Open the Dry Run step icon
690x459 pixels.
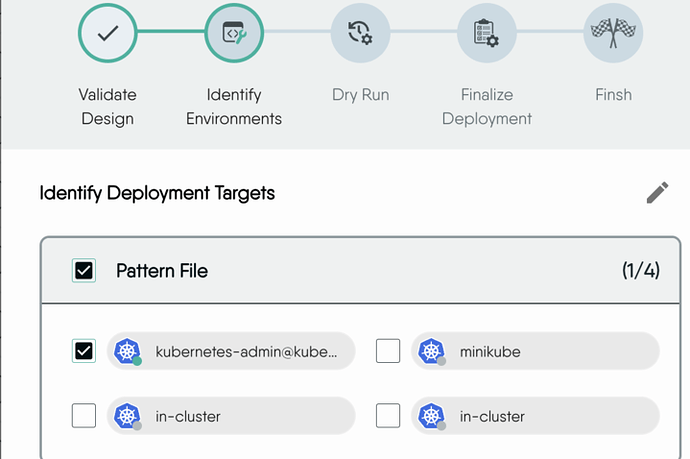click(360, 33)
